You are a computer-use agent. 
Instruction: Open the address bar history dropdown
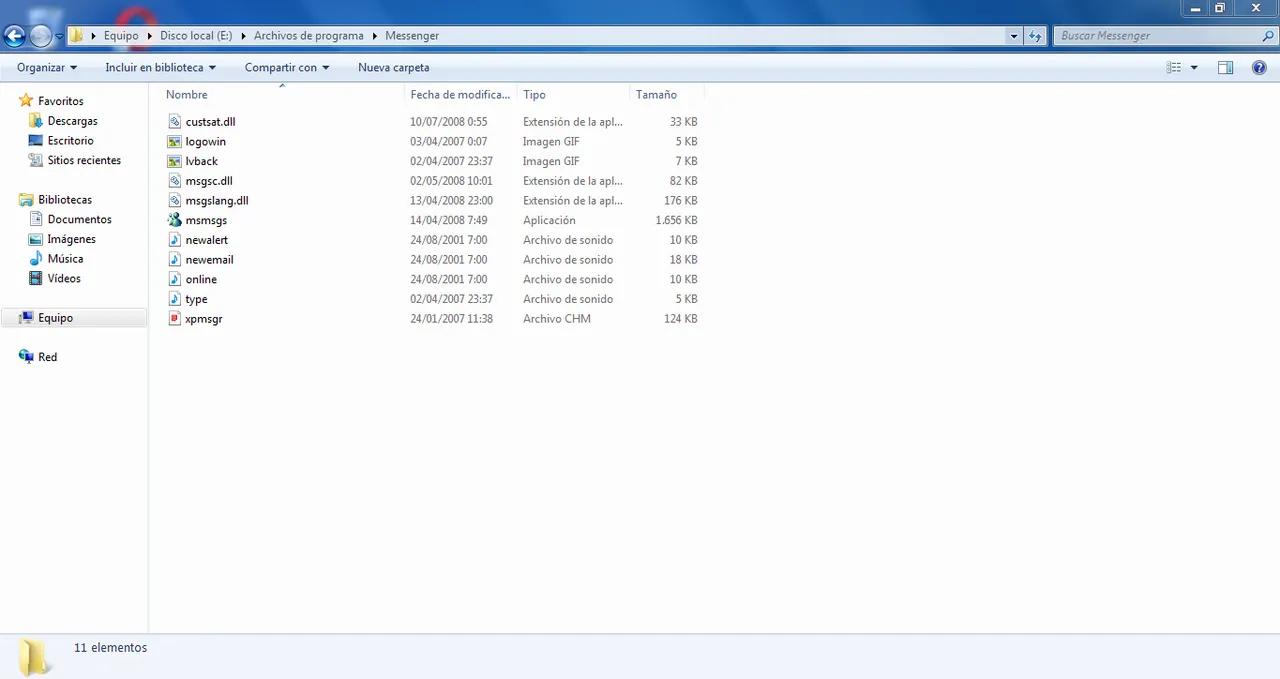(x=1014, y=36)
